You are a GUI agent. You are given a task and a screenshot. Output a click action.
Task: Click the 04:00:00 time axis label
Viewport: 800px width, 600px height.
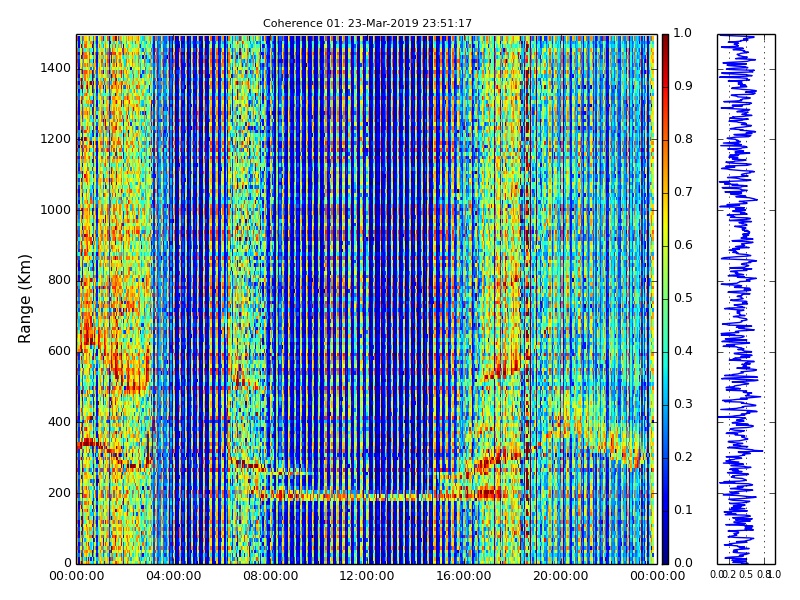tap(173, 577)
